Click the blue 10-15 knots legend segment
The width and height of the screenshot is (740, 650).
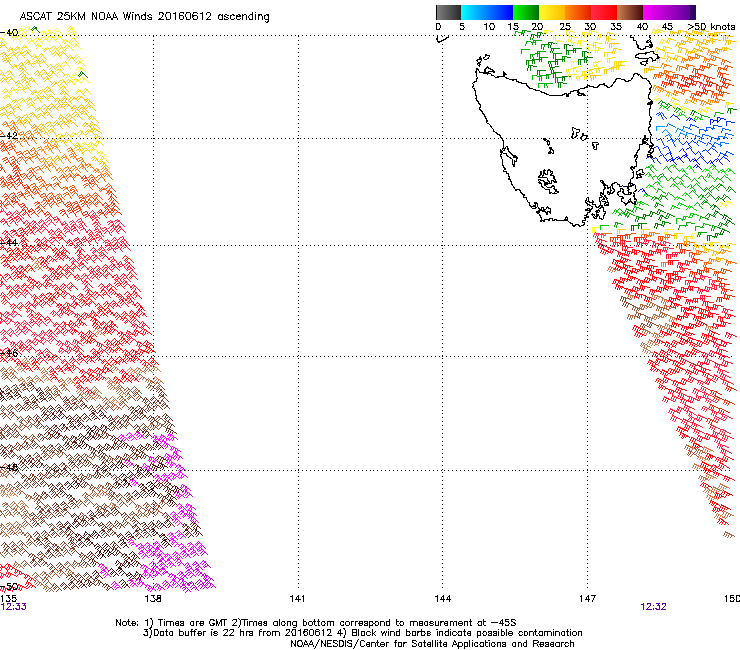[x=500, y=12]
